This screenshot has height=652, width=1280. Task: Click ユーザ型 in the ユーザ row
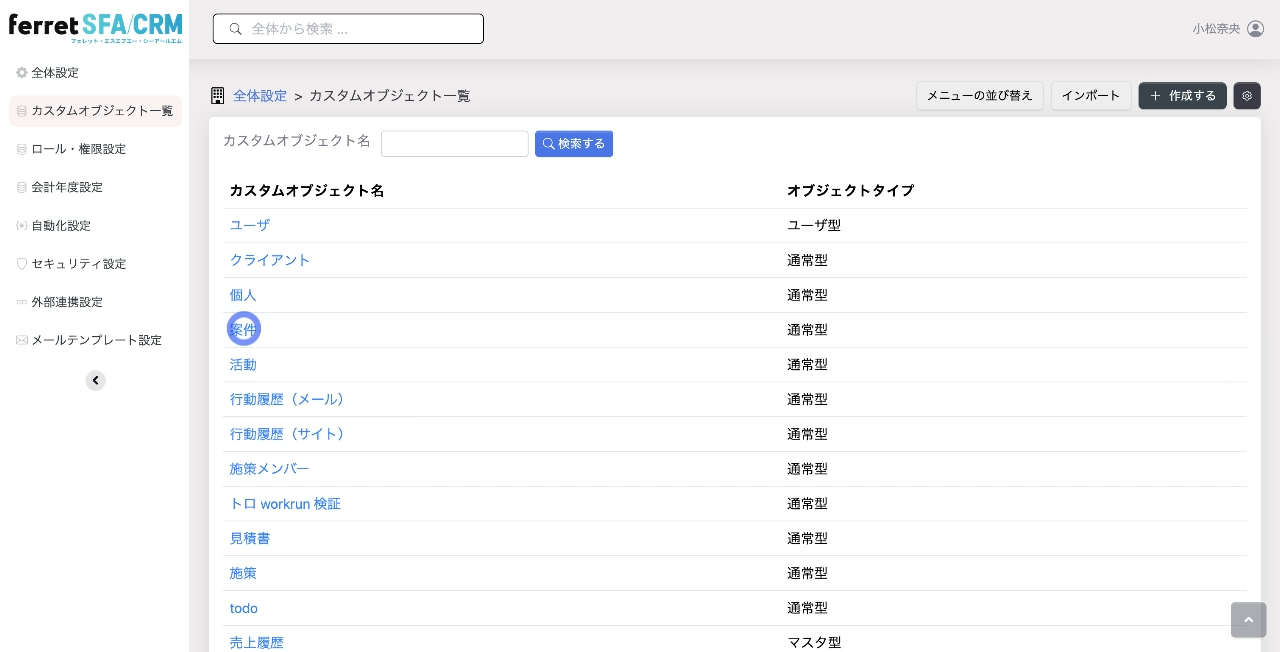[814, 226]
